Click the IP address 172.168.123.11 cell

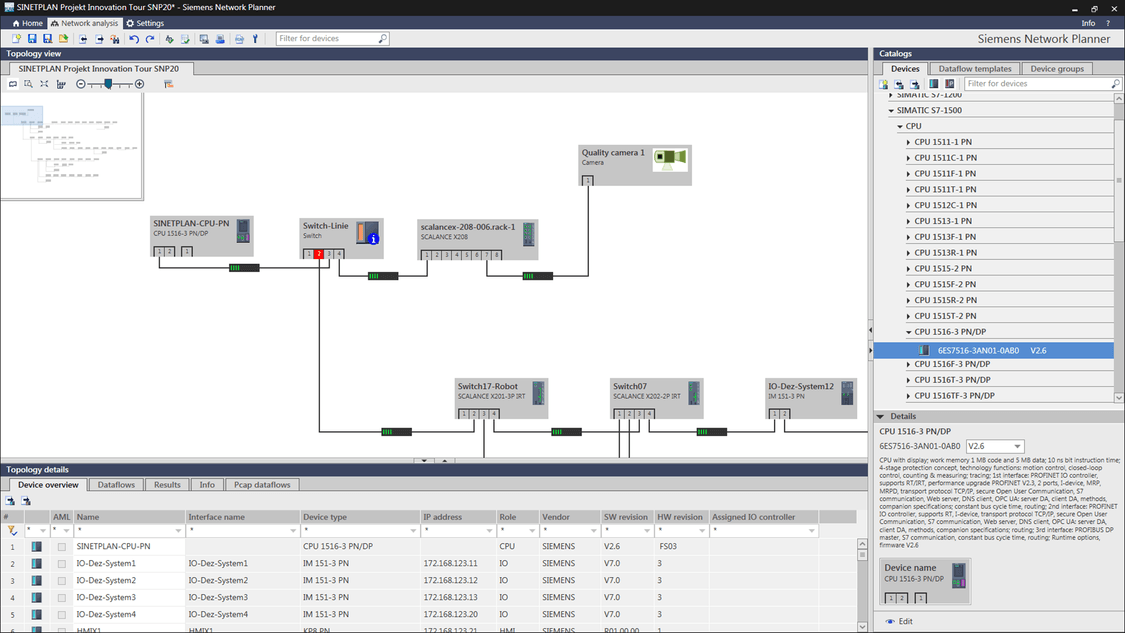(458, 564)
